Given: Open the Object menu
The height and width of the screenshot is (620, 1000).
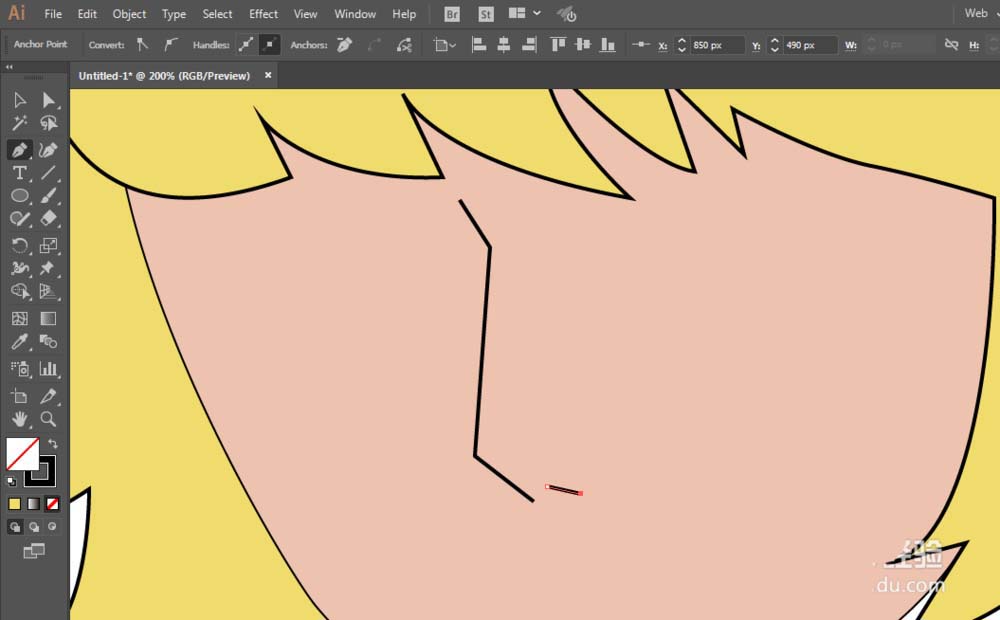Looking at the screenshot, I should tap(129, 14).
